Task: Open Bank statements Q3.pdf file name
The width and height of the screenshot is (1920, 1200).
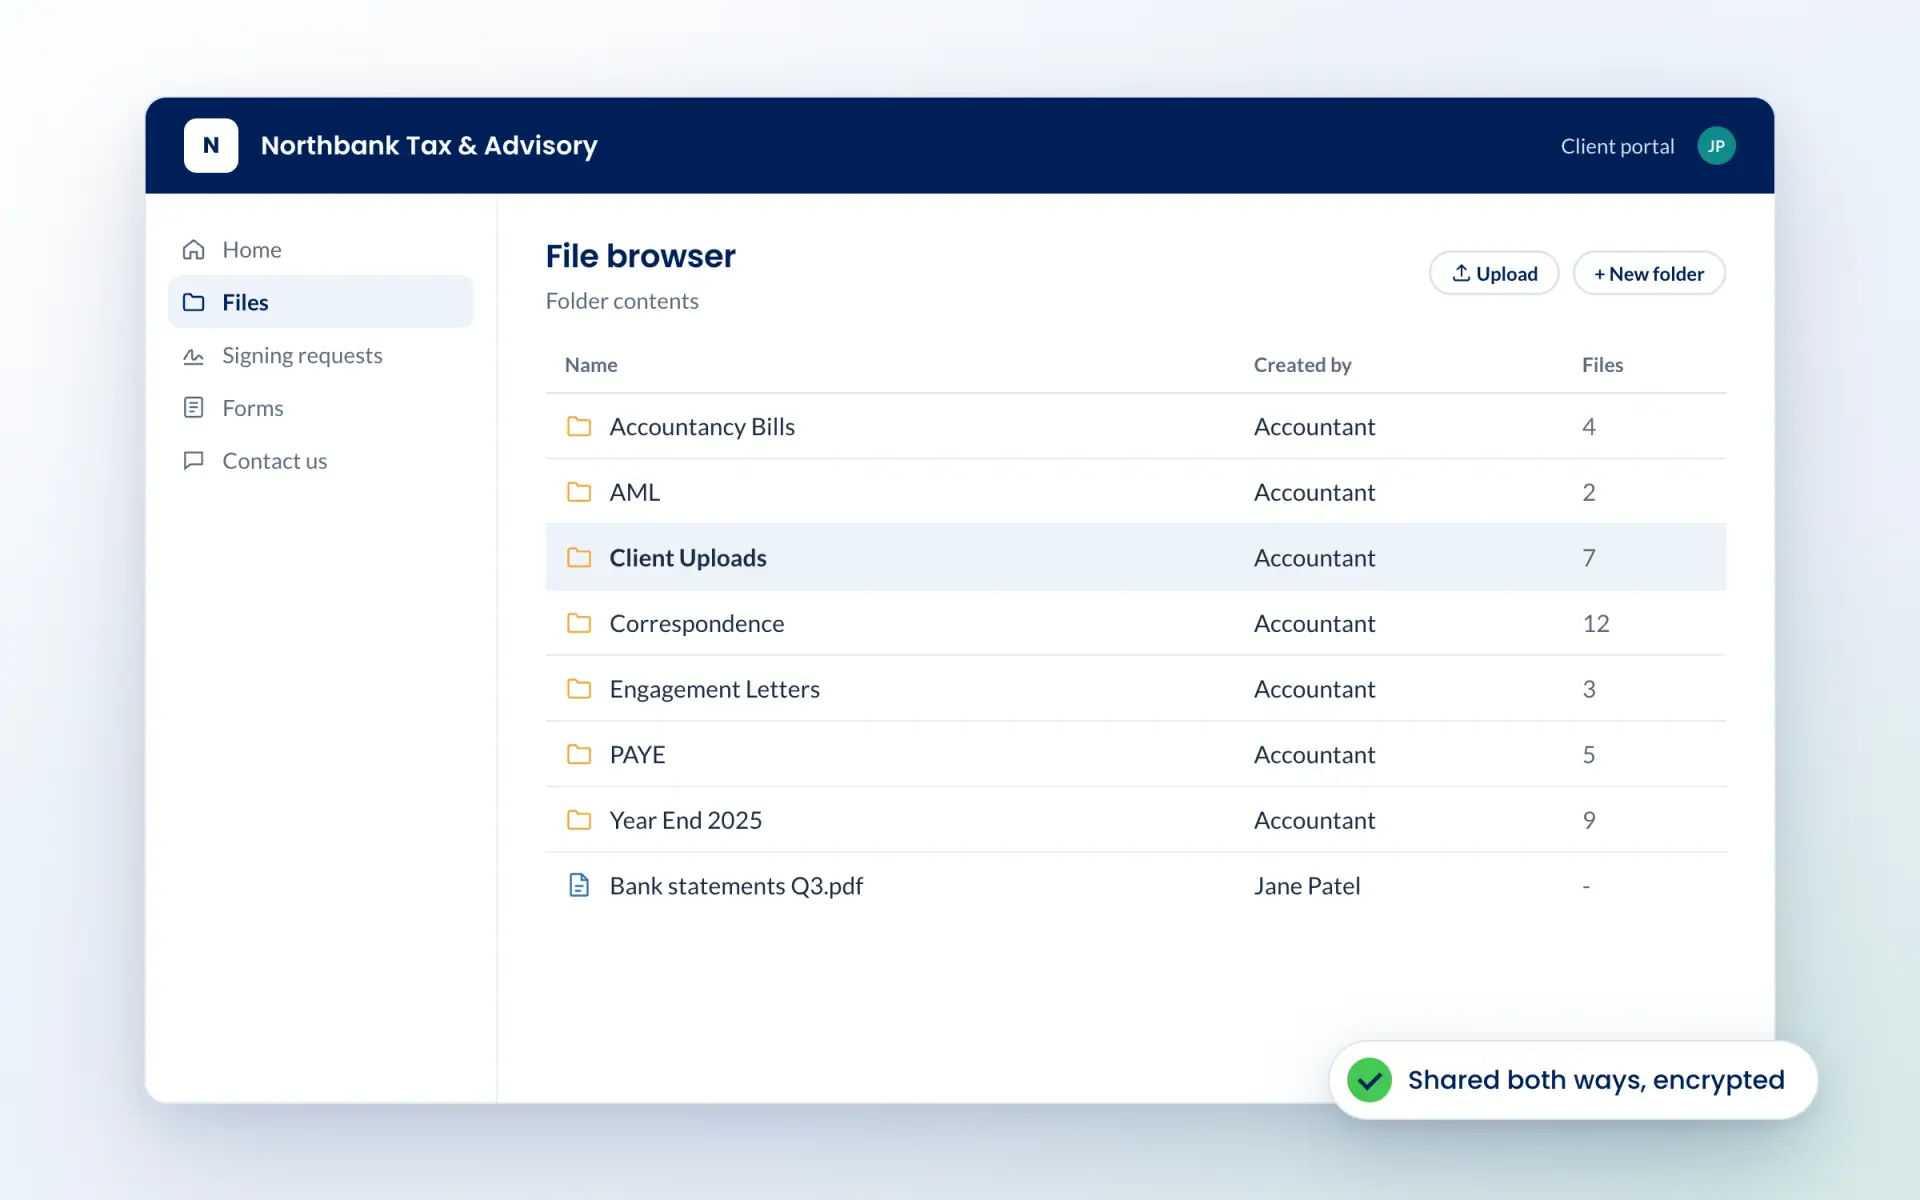Action: coord(736,886)
